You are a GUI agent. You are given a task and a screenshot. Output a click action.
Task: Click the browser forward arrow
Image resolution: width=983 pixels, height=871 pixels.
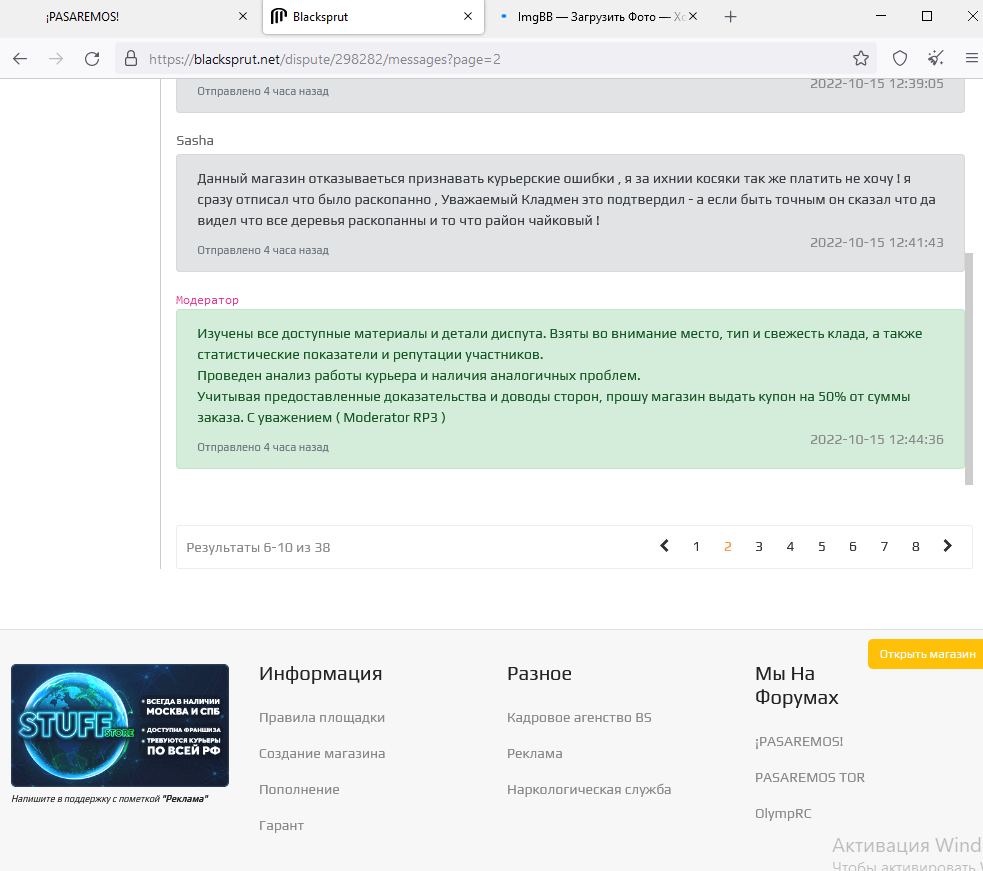[x=56, y=59]
